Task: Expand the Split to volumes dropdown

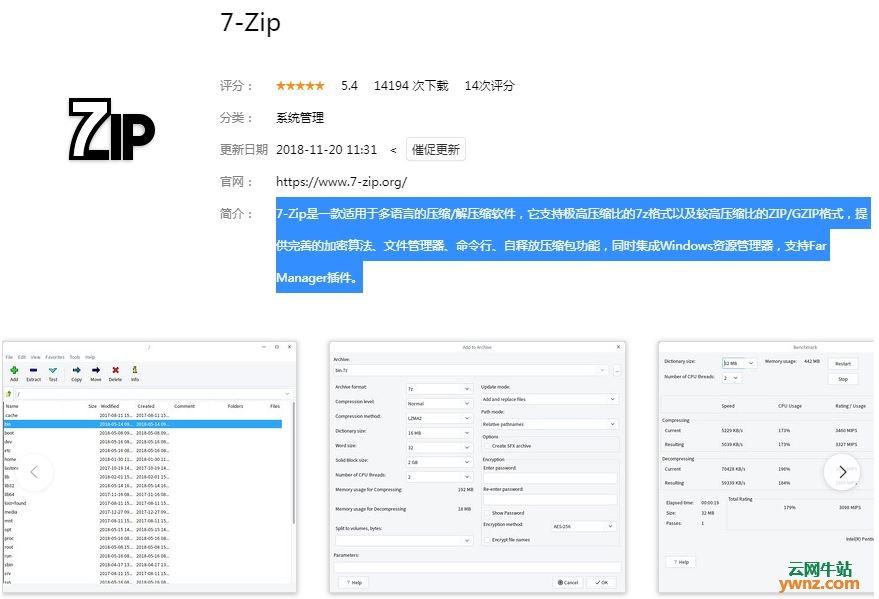Action: [x=404, y=540]
